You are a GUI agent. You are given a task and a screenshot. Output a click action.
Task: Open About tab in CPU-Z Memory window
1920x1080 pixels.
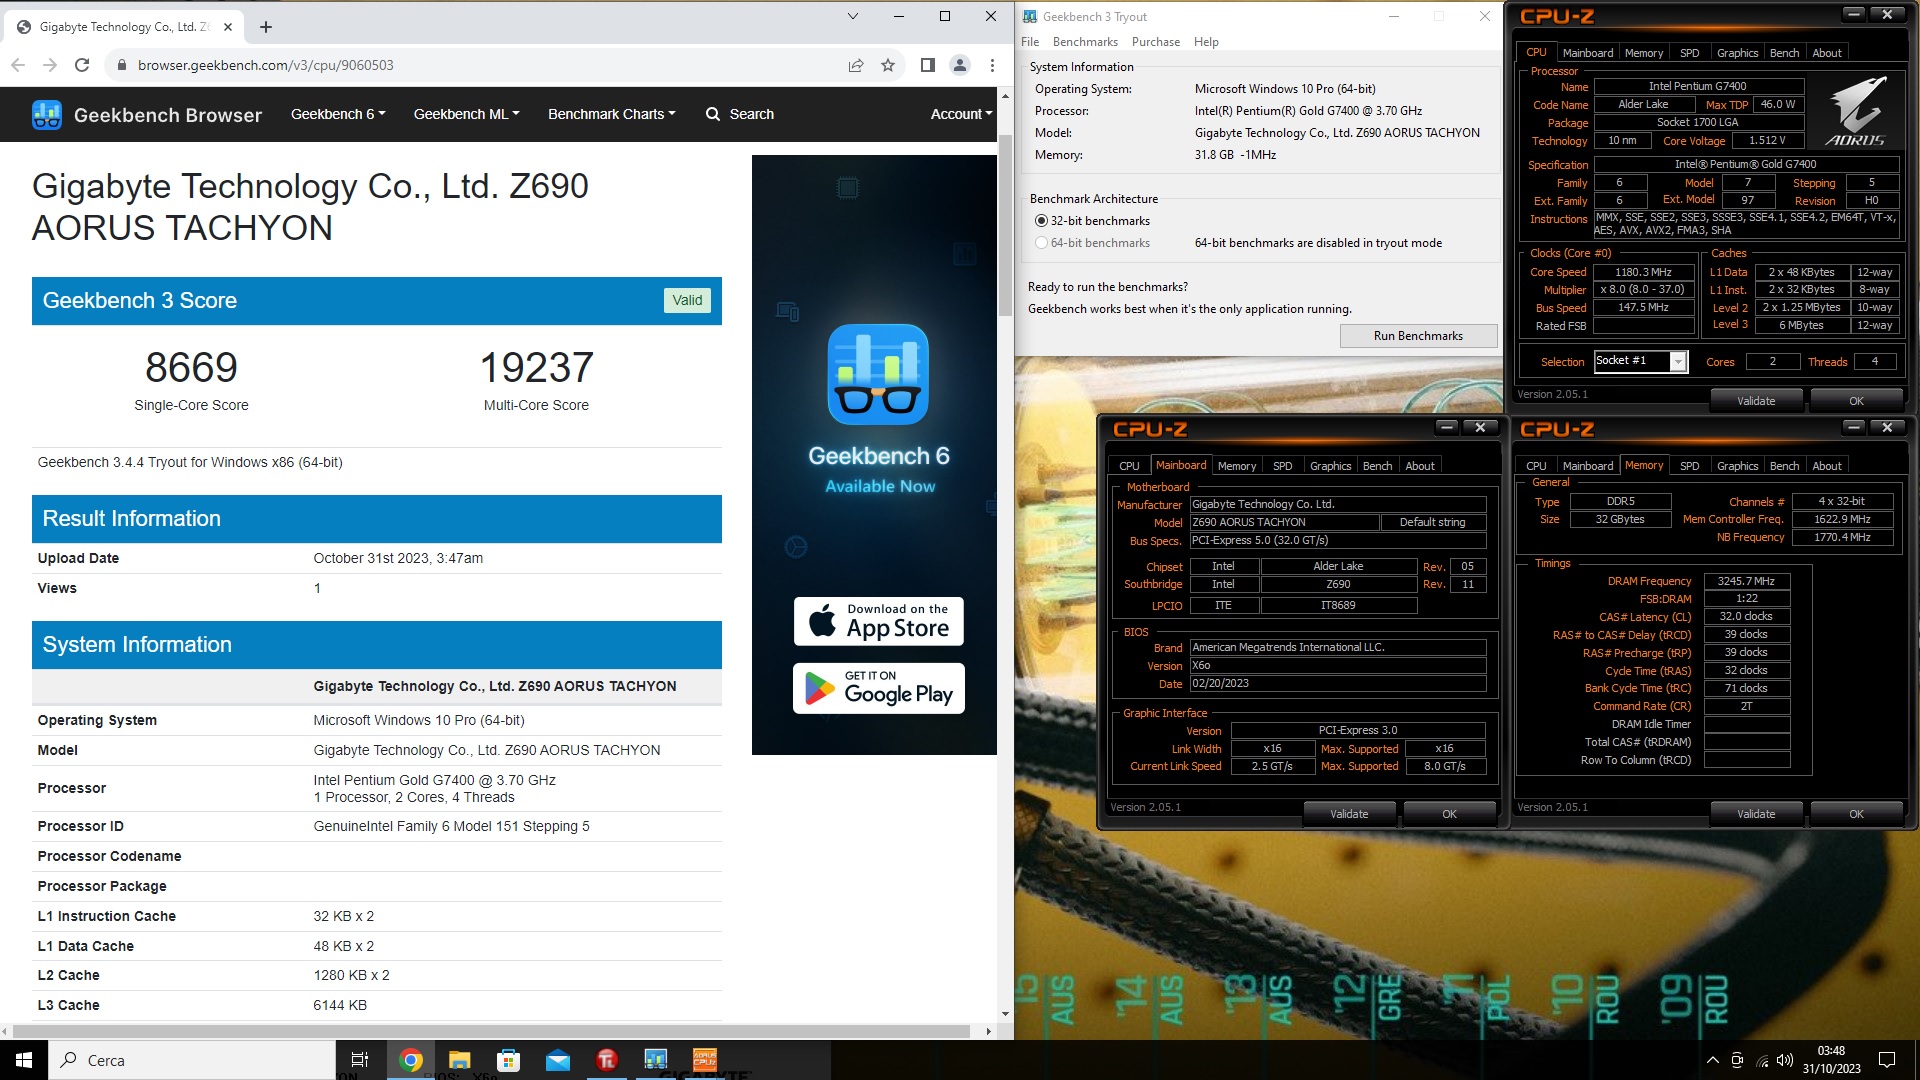1827,466
